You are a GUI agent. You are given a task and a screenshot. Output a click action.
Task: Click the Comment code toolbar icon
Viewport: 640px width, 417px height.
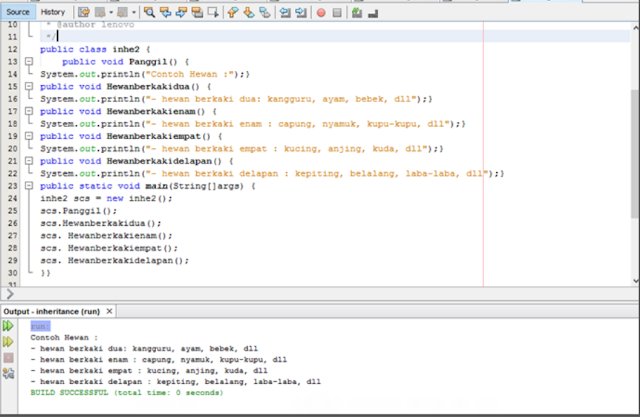(357, 13)
